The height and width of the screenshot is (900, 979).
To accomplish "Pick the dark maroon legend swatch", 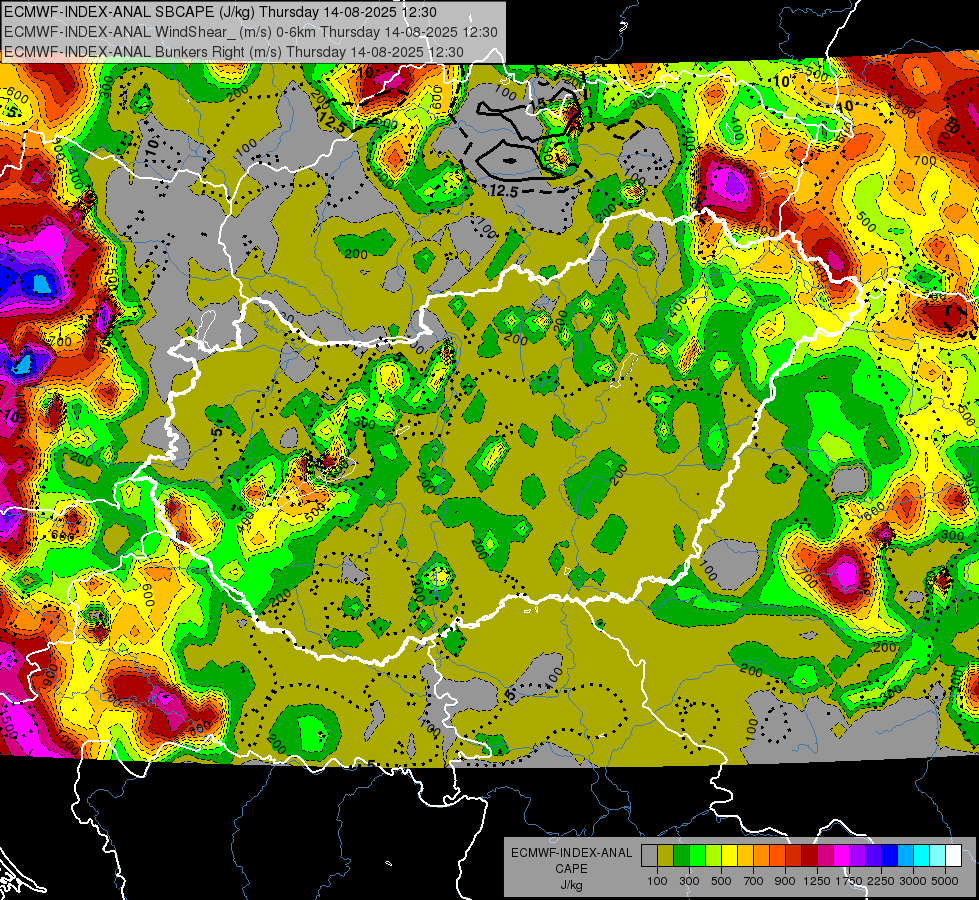I will coord(810,856).
